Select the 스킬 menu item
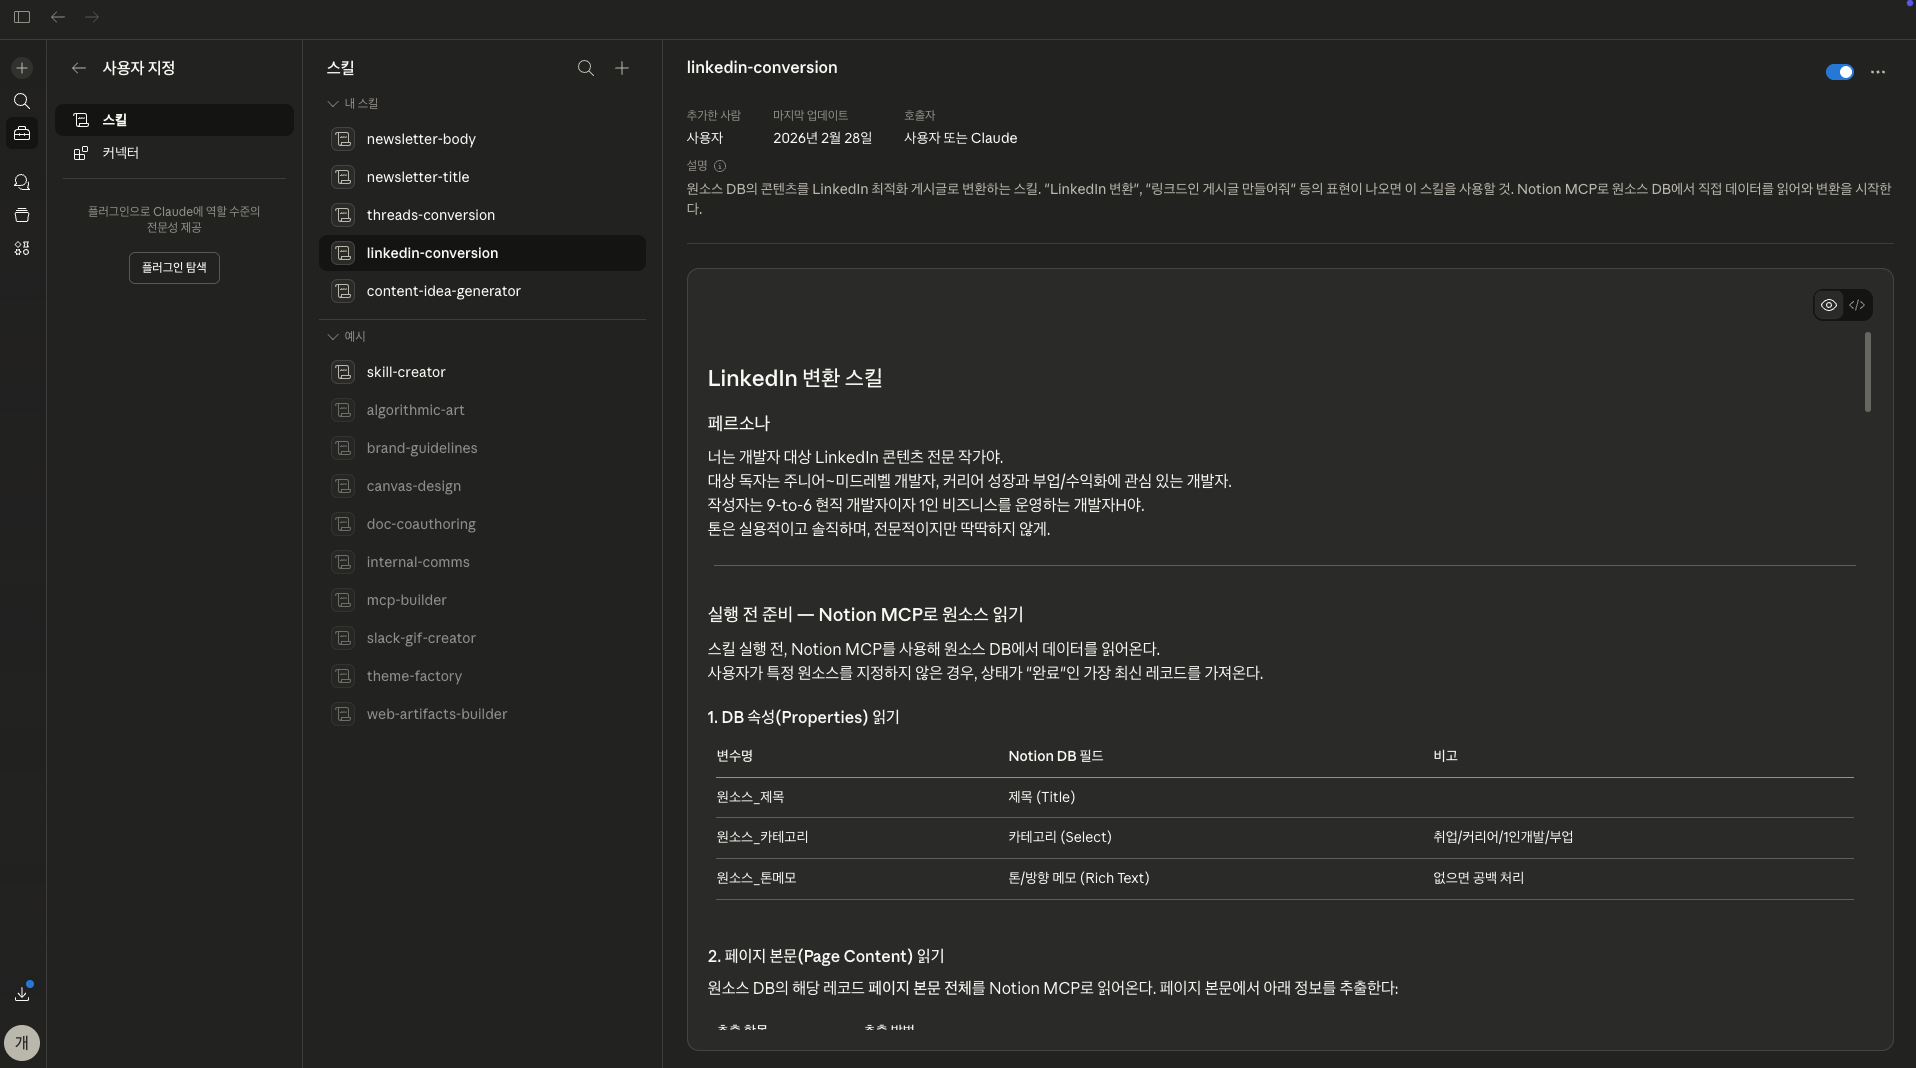This screenshot has width=1916, height=1068. coord(117,120)
